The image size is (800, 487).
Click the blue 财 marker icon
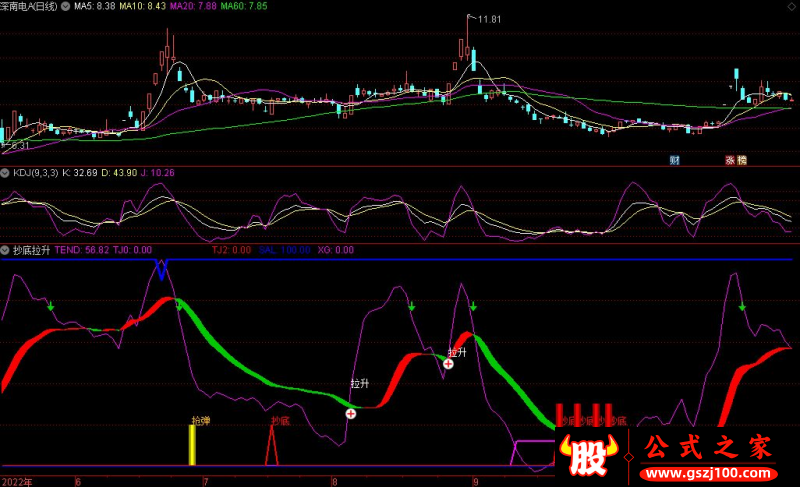click(674, 160)
